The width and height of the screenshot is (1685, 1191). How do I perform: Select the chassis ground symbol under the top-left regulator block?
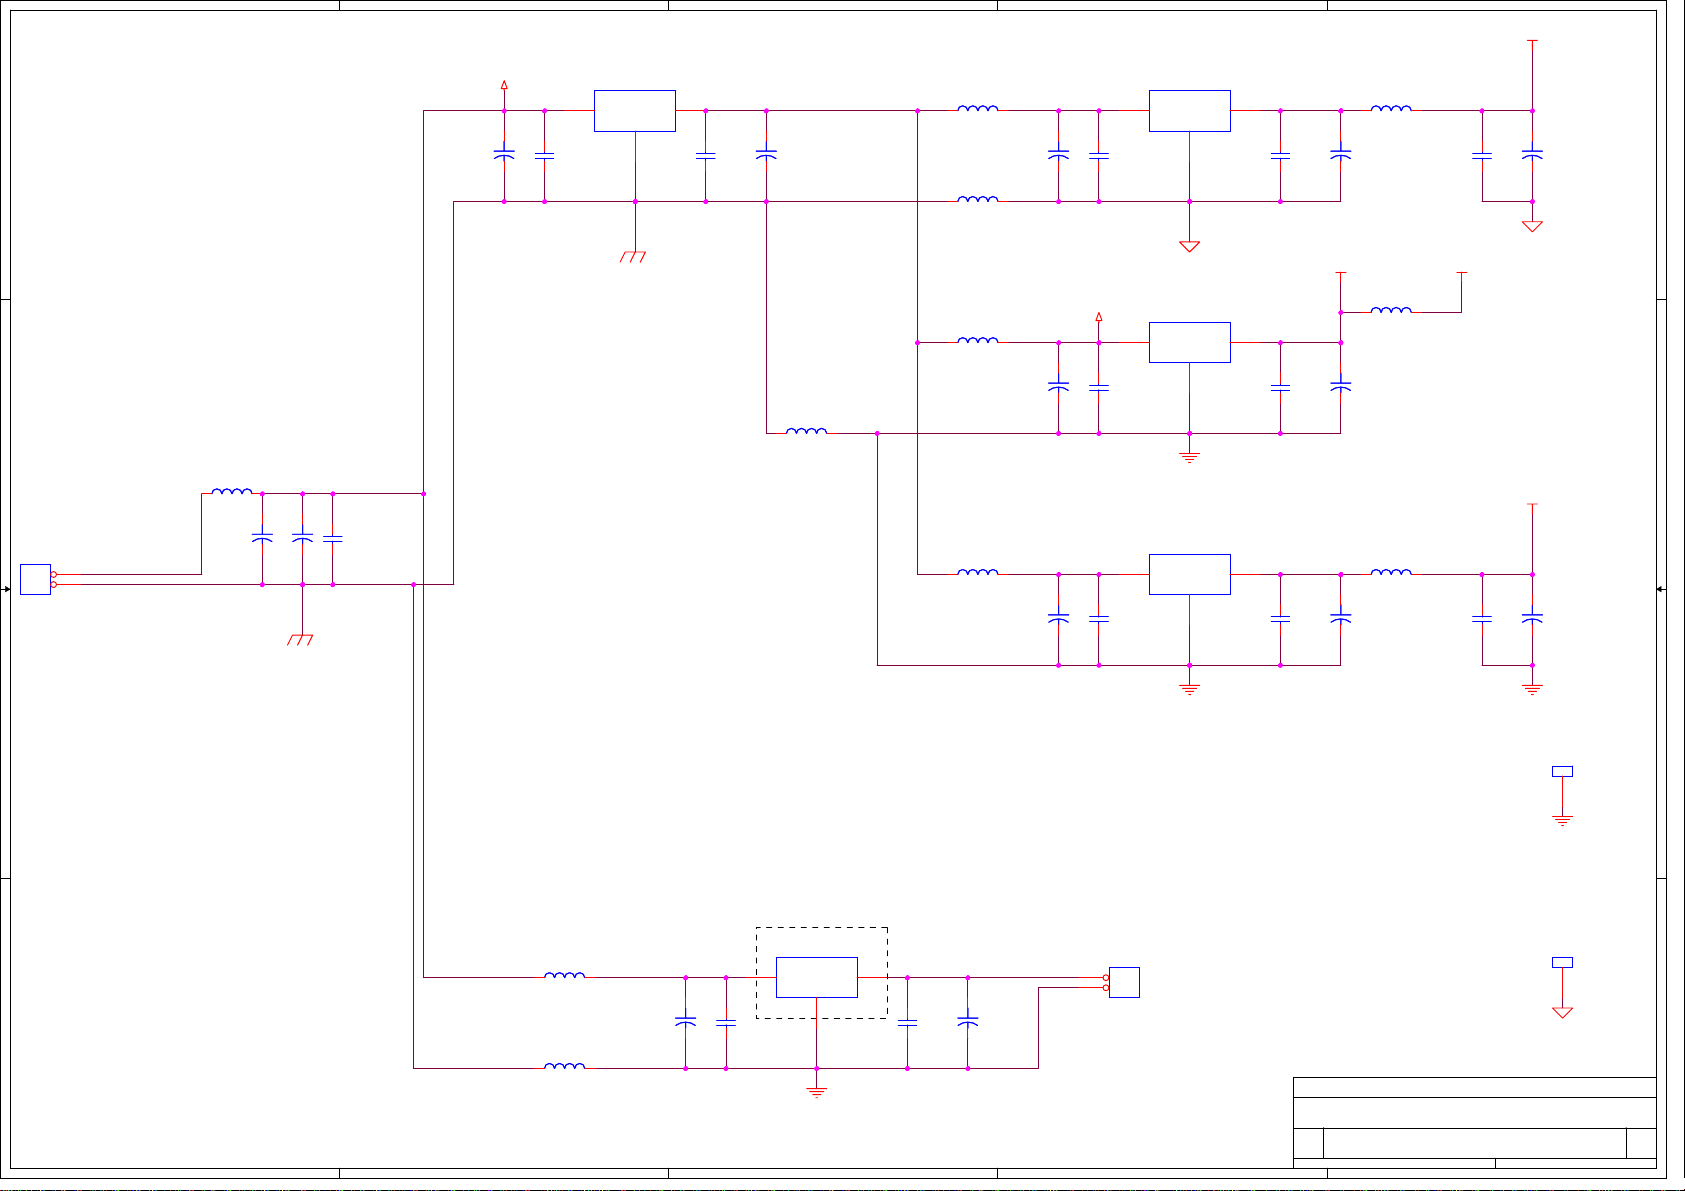click(x=633, y=257)
